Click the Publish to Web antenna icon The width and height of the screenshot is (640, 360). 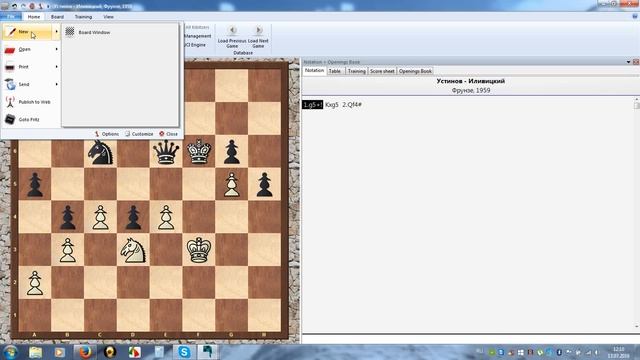coord(10,102)
